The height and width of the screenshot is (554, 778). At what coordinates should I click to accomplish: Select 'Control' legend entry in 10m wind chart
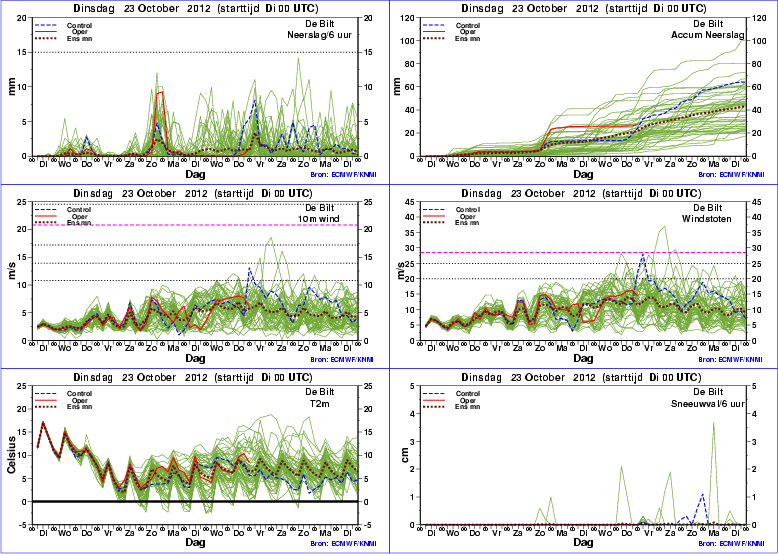(63, 210)
